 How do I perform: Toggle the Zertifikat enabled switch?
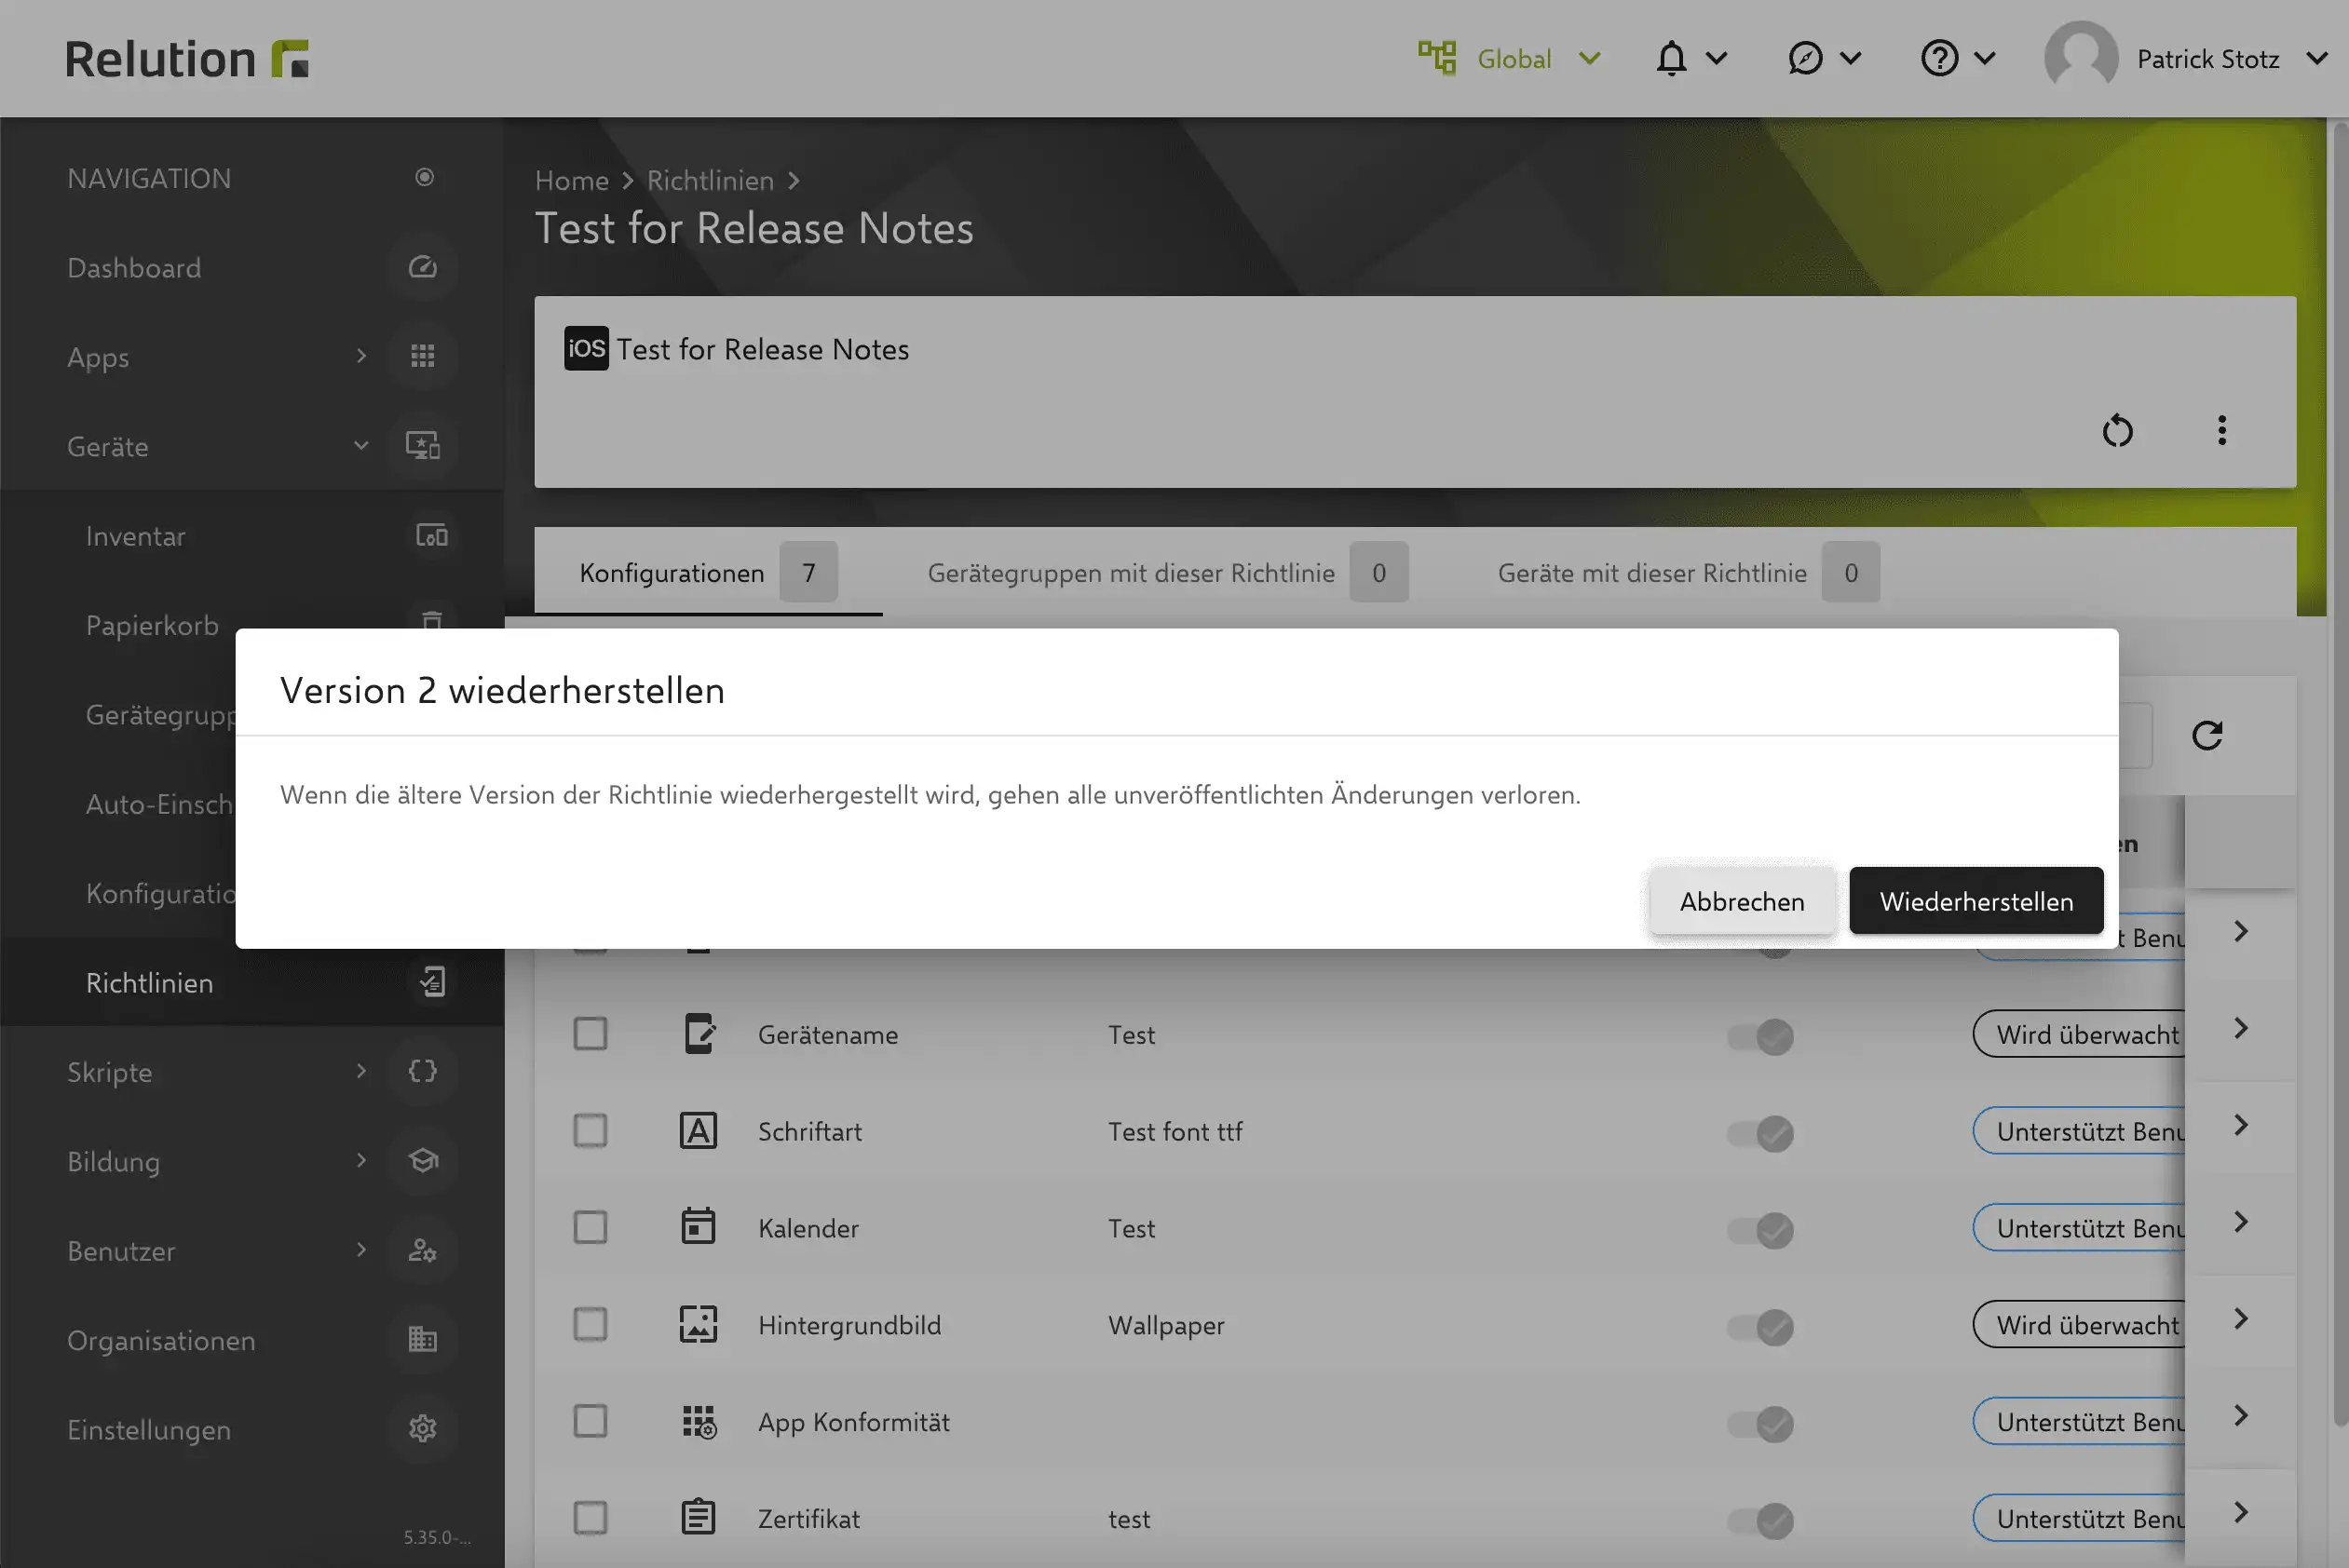pos(1760,1520)
